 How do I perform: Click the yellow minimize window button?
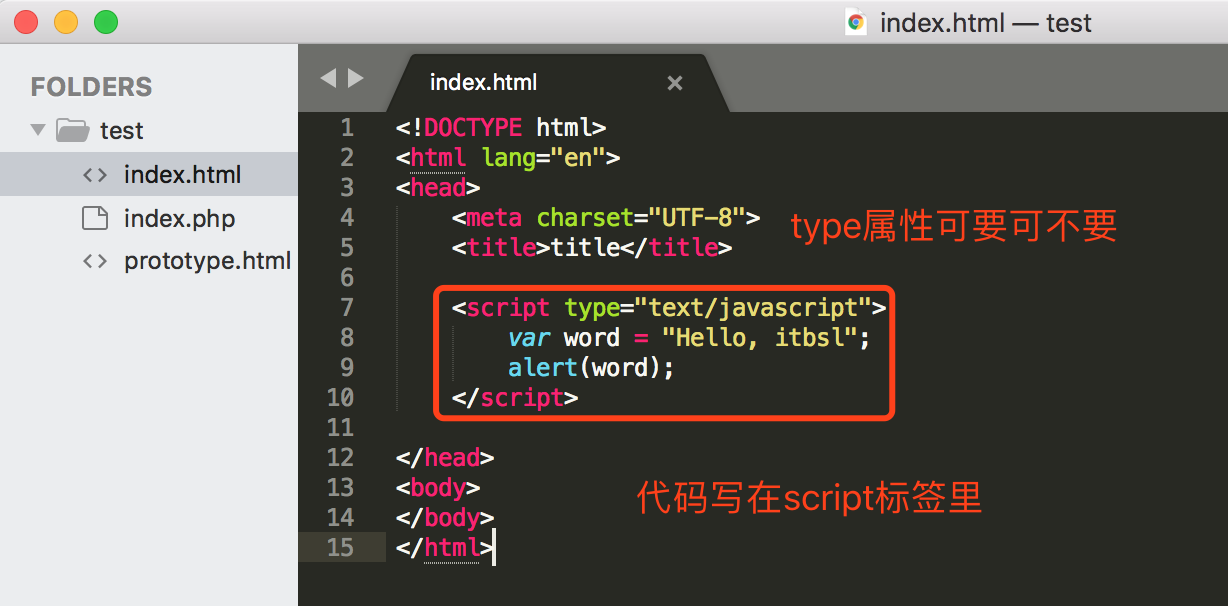click(66, 22)
